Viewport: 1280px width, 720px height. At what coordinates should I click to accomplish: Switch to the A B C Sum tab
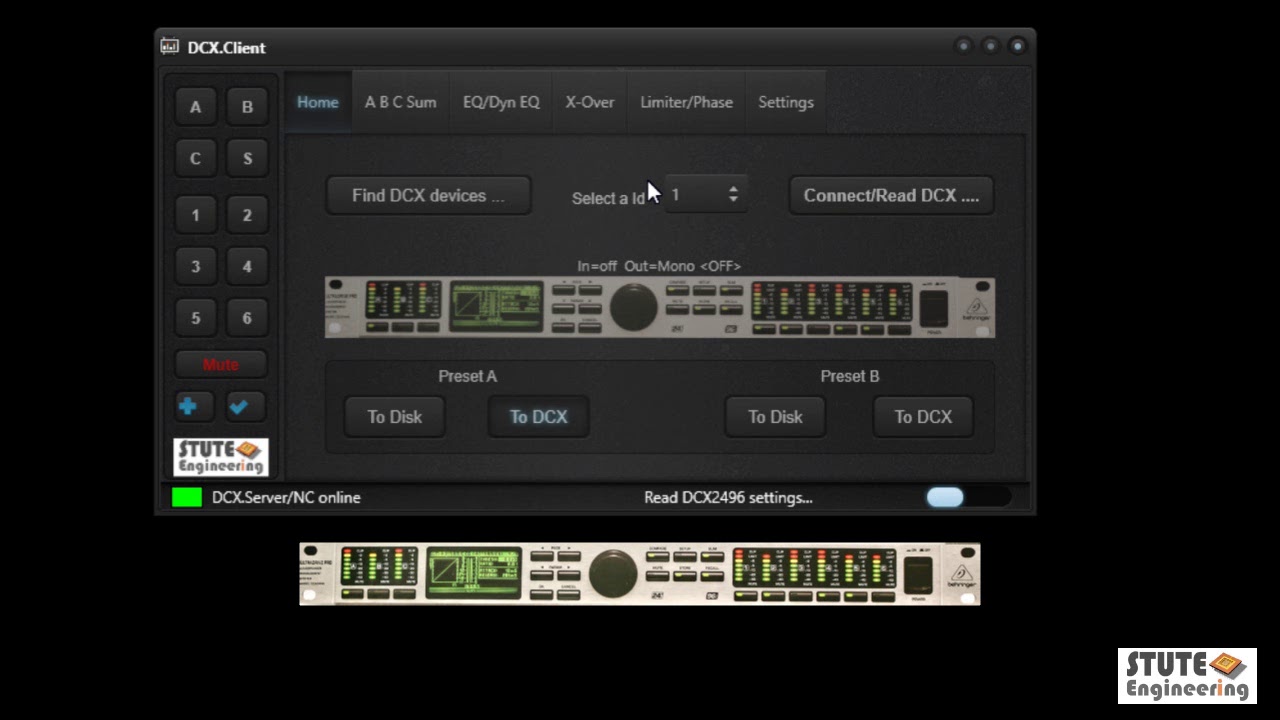click(400, 102)
